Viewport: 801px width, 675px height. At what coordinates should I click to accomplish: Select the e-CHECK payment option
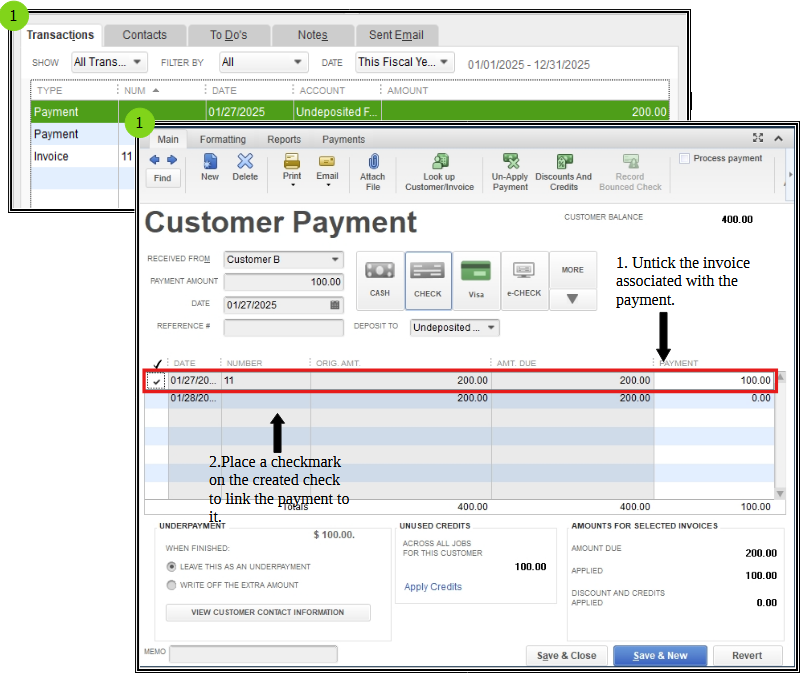[x=524, y=280]
